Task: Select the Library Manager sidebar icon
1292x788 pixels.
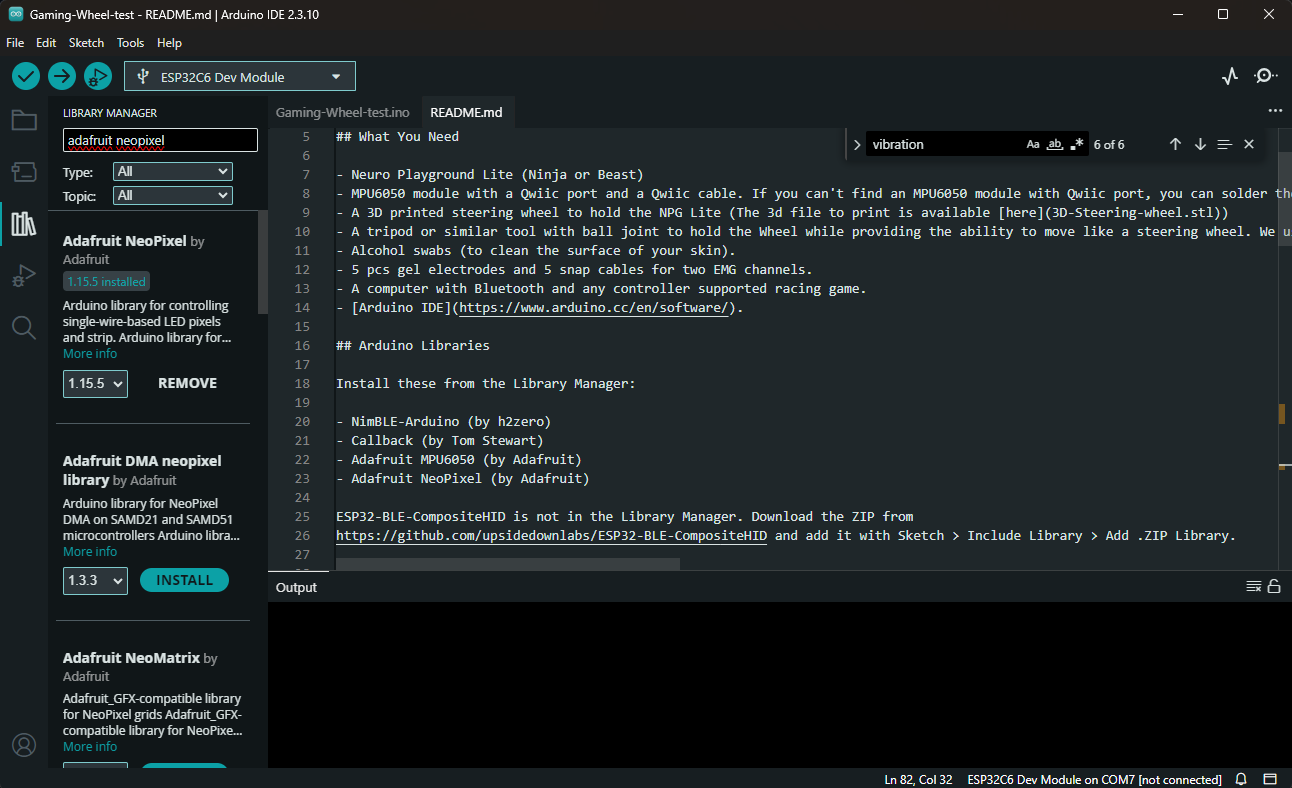Action: tap(24, 224)
